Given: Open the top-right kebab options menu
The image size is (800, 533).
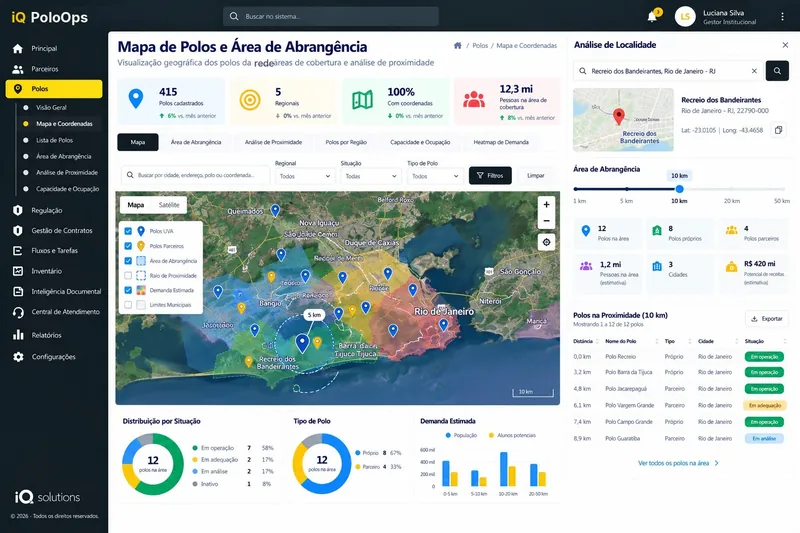Looking at the screenshot, I should (x=782, y=17).
